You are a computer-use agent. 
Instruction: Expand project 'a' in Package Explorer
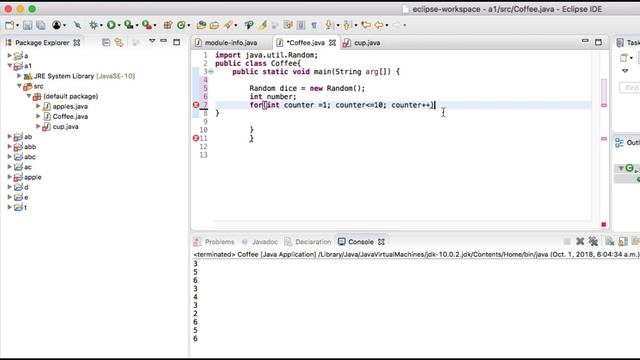[9, 55]
